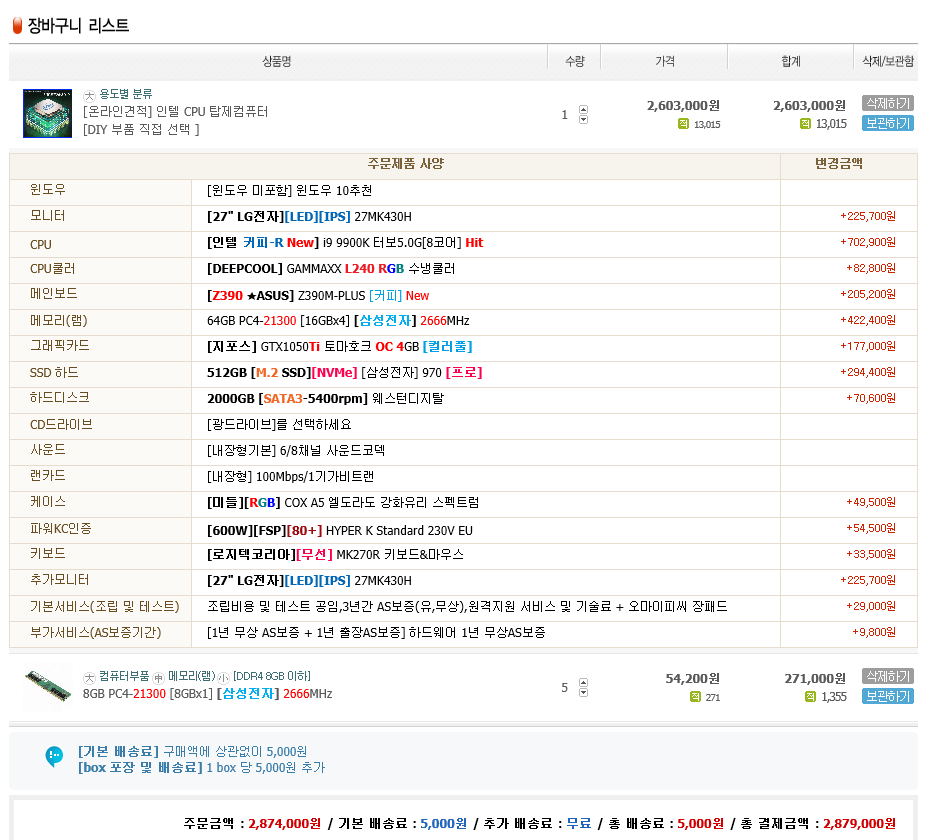Increase quantity of the 인텔 CPU 탑재컴퓨터

click(583, 109)
